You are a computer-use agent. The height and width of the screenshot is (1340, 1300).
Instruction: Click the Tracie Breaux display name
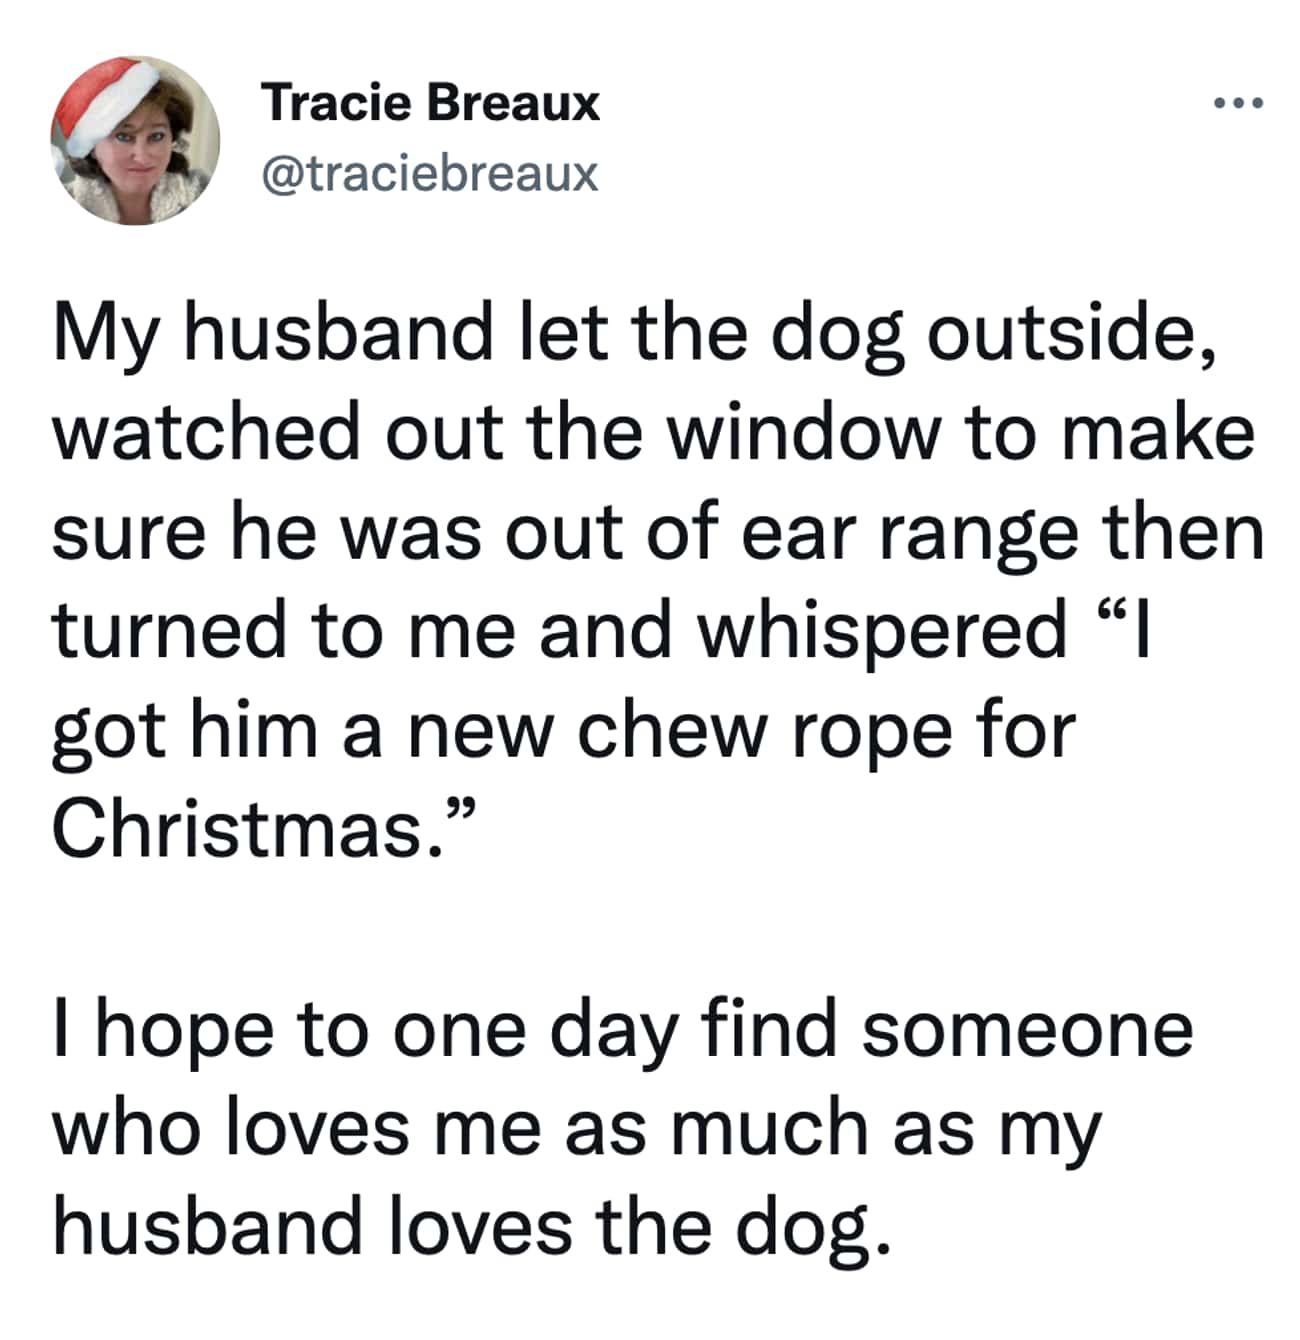click(432, 100)
